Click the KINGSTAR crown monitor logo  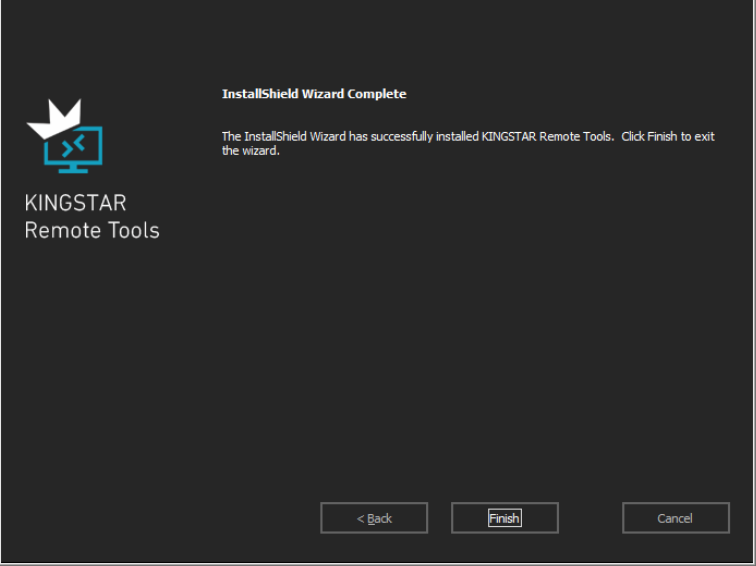[x=65, y=136]
